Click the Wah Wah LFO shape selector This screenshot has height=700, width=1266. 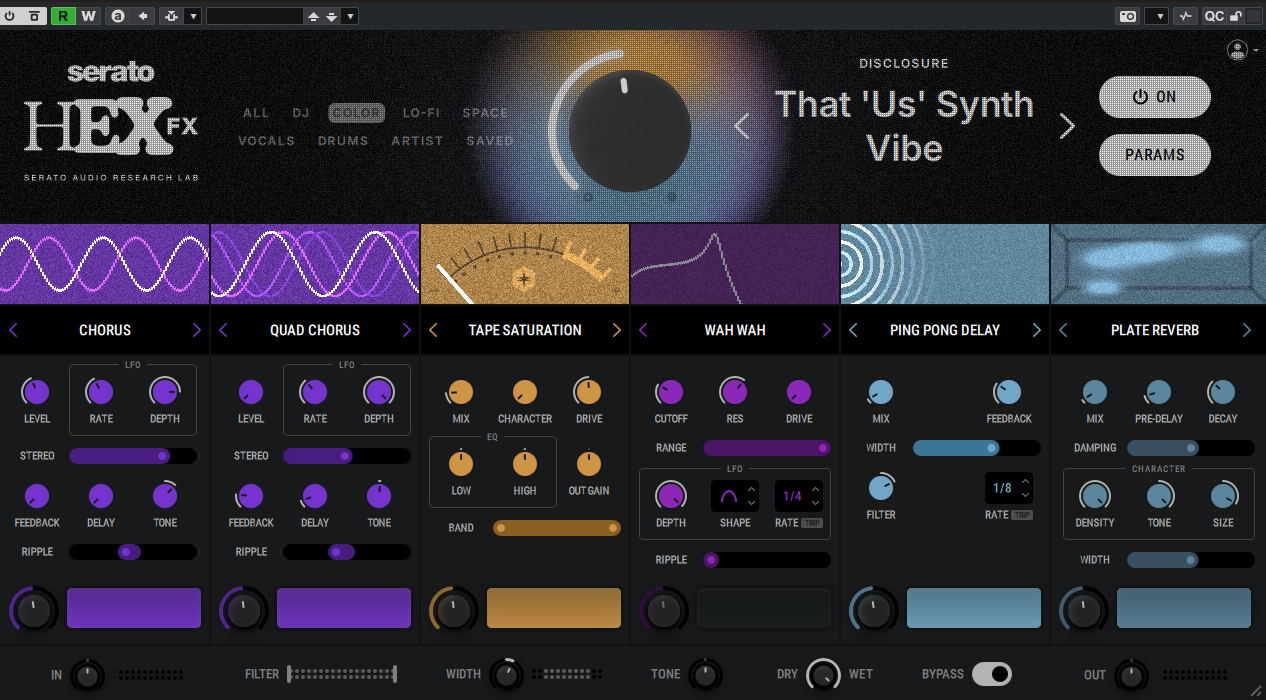click(735, 495)
